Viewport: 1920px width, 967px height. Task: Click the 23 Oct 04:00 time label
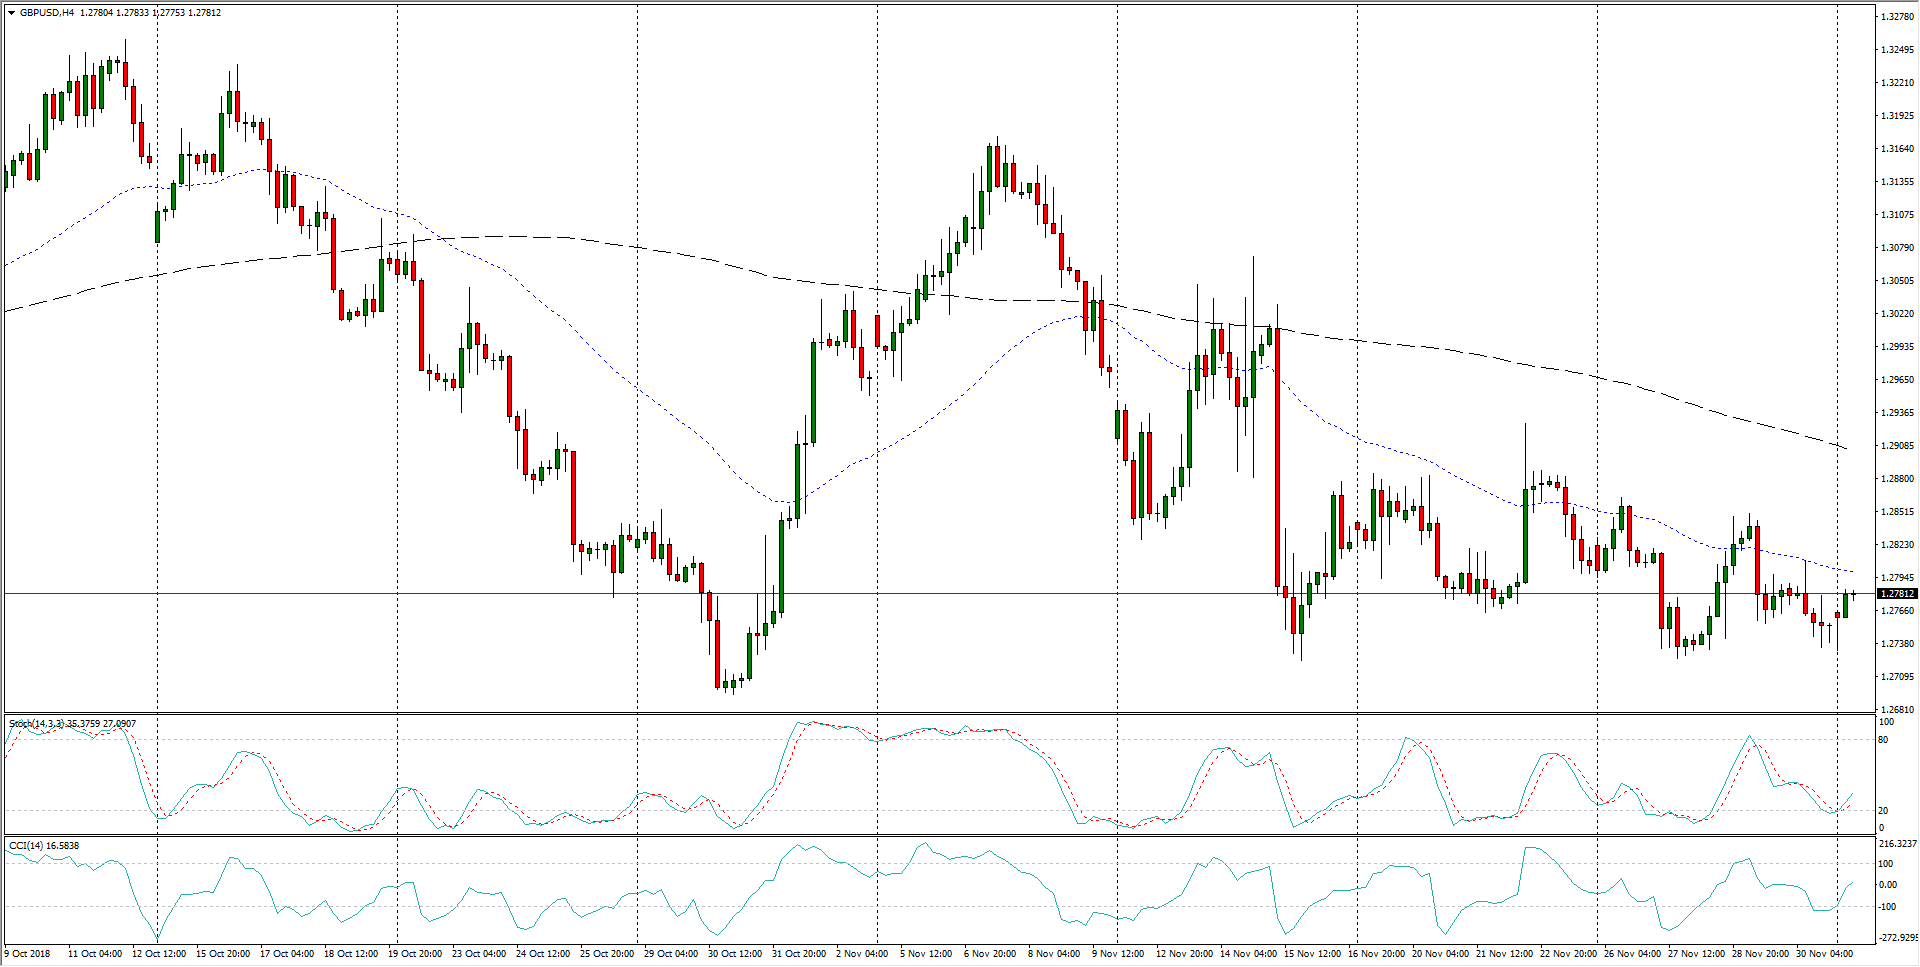point(479,954)
